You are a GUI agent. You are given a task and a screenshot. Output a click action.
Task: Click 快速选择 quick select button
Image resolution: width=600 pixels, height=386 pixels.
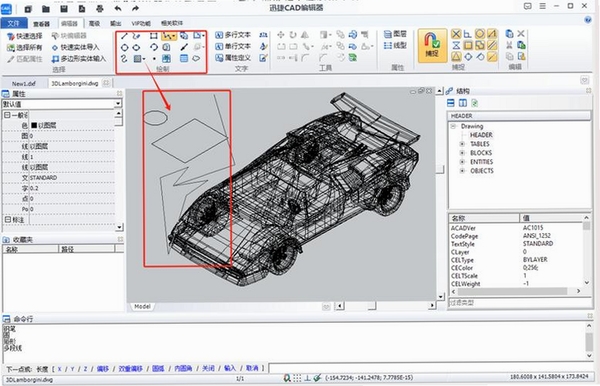pos(25,36)
